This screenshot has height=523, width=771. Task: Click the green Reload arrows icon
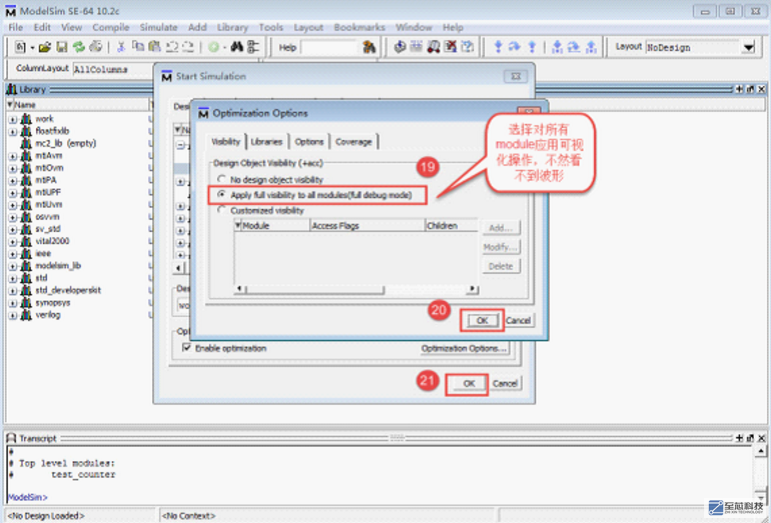78,47
